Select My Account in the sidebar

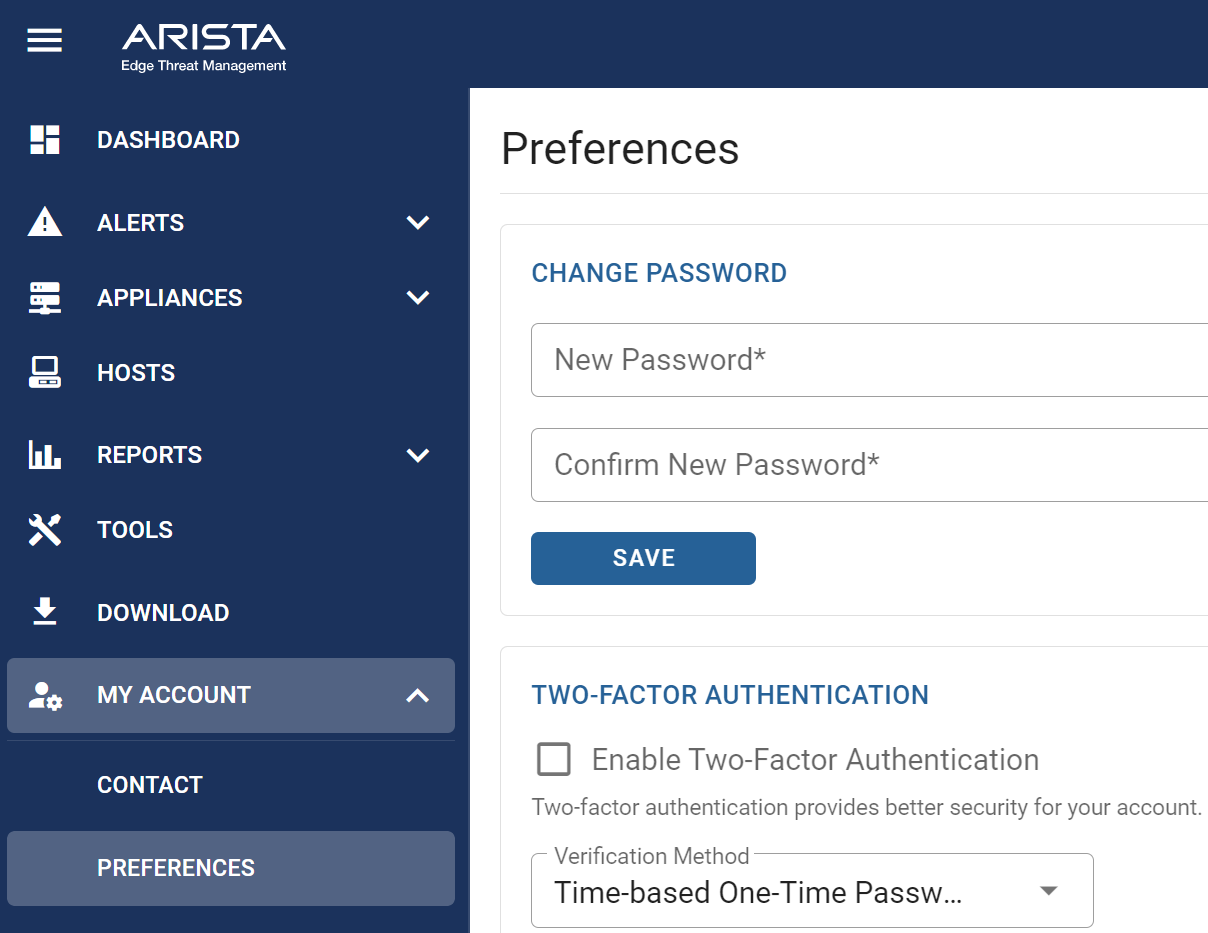pyautogui.click(x=231, y=695)
